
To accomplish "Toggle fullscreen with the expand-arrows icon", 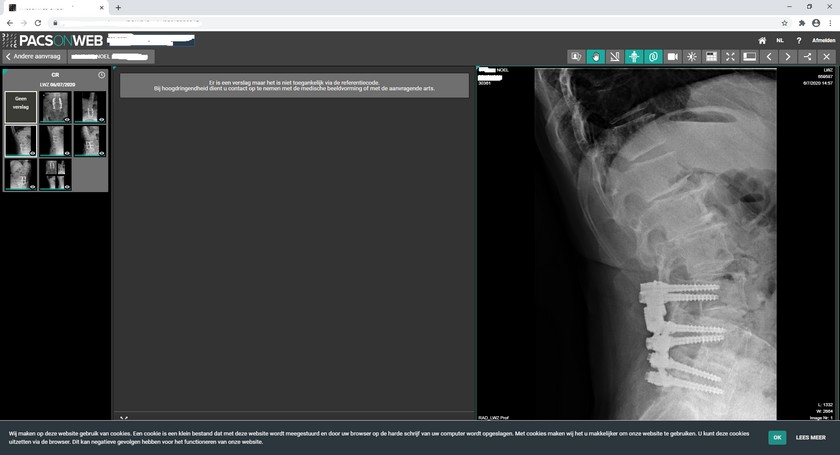I will pyautogui.click(x=730, y=57).
